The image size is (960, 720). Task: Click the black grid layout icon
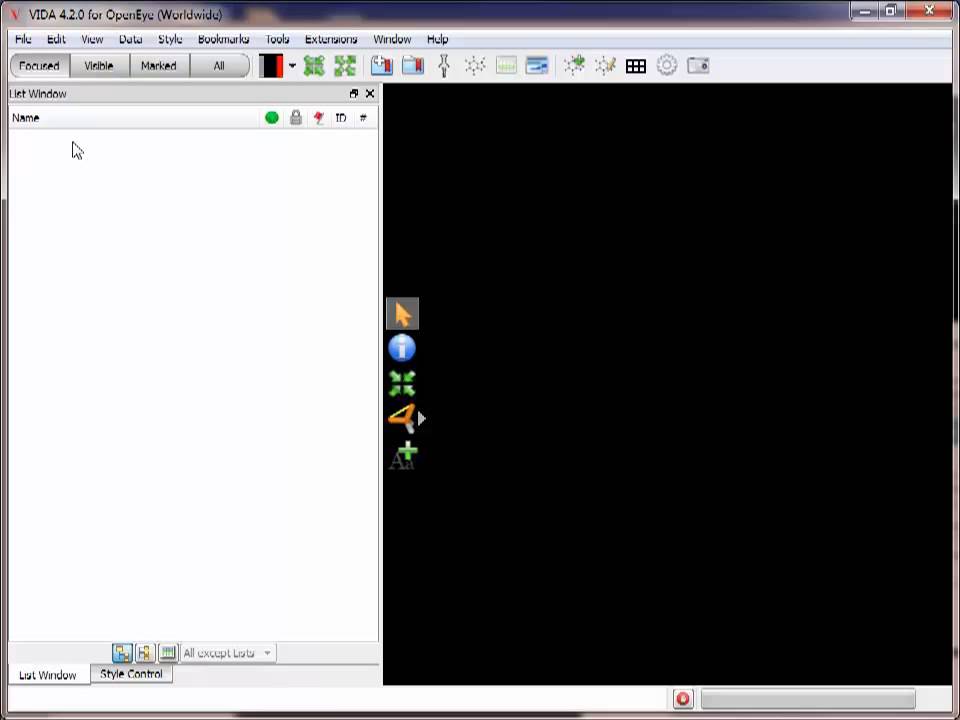point(636,66)
